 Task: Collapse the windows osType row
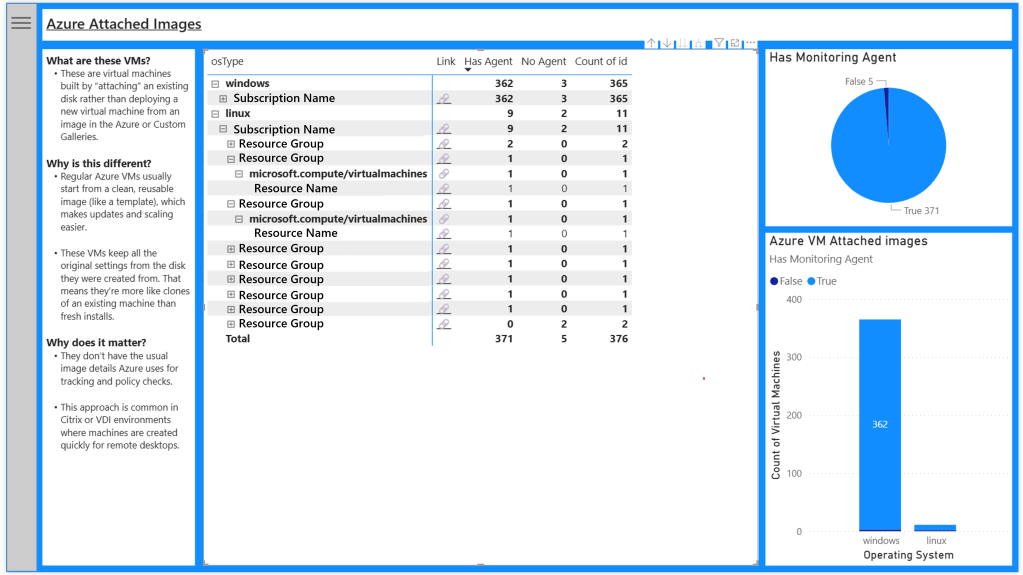[x=216, y=84]
